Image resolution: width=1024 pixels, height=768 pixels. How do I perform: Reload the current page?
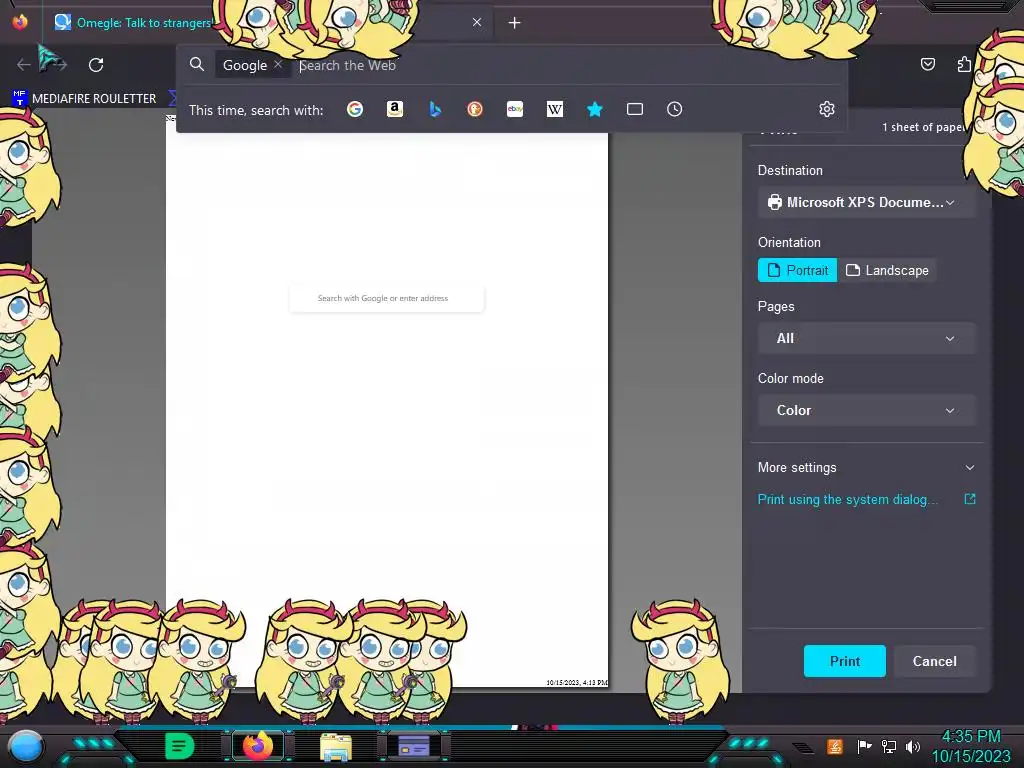pyautogui.click(x=96, y=65)
